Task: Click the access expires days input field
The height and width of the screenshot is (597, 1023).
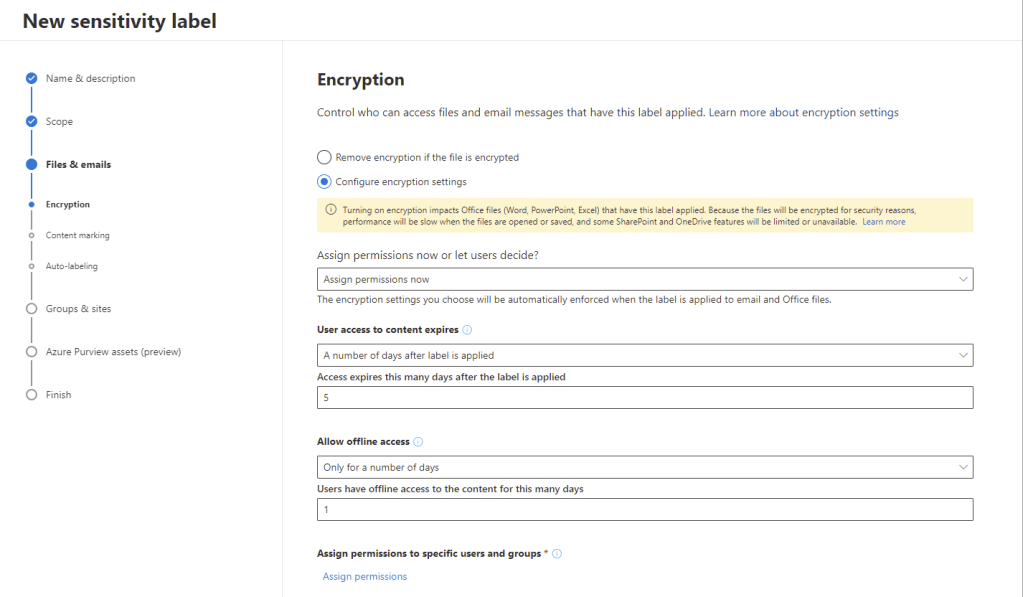Action: [644, 398]
